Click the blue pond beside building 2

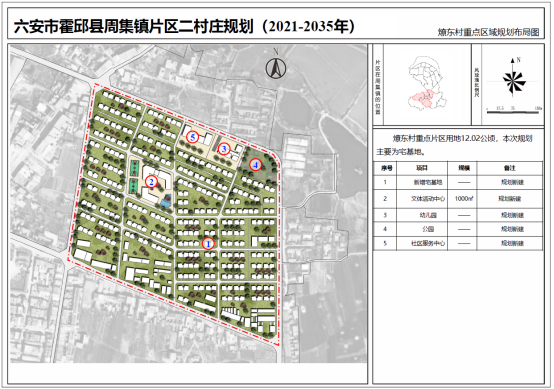(x=166, y=202)
